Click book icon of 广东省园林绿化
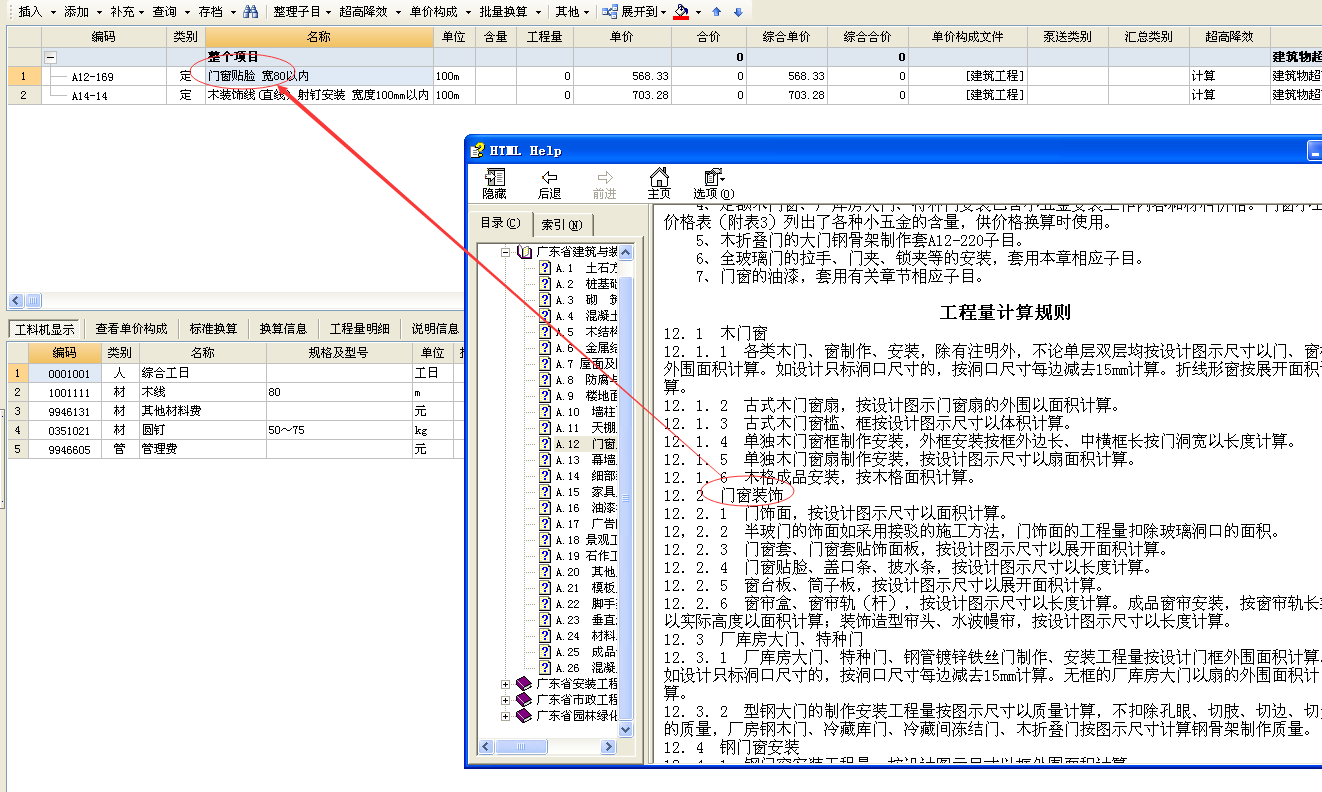This screenshot has height=792, width=1322. click(524, 716)
